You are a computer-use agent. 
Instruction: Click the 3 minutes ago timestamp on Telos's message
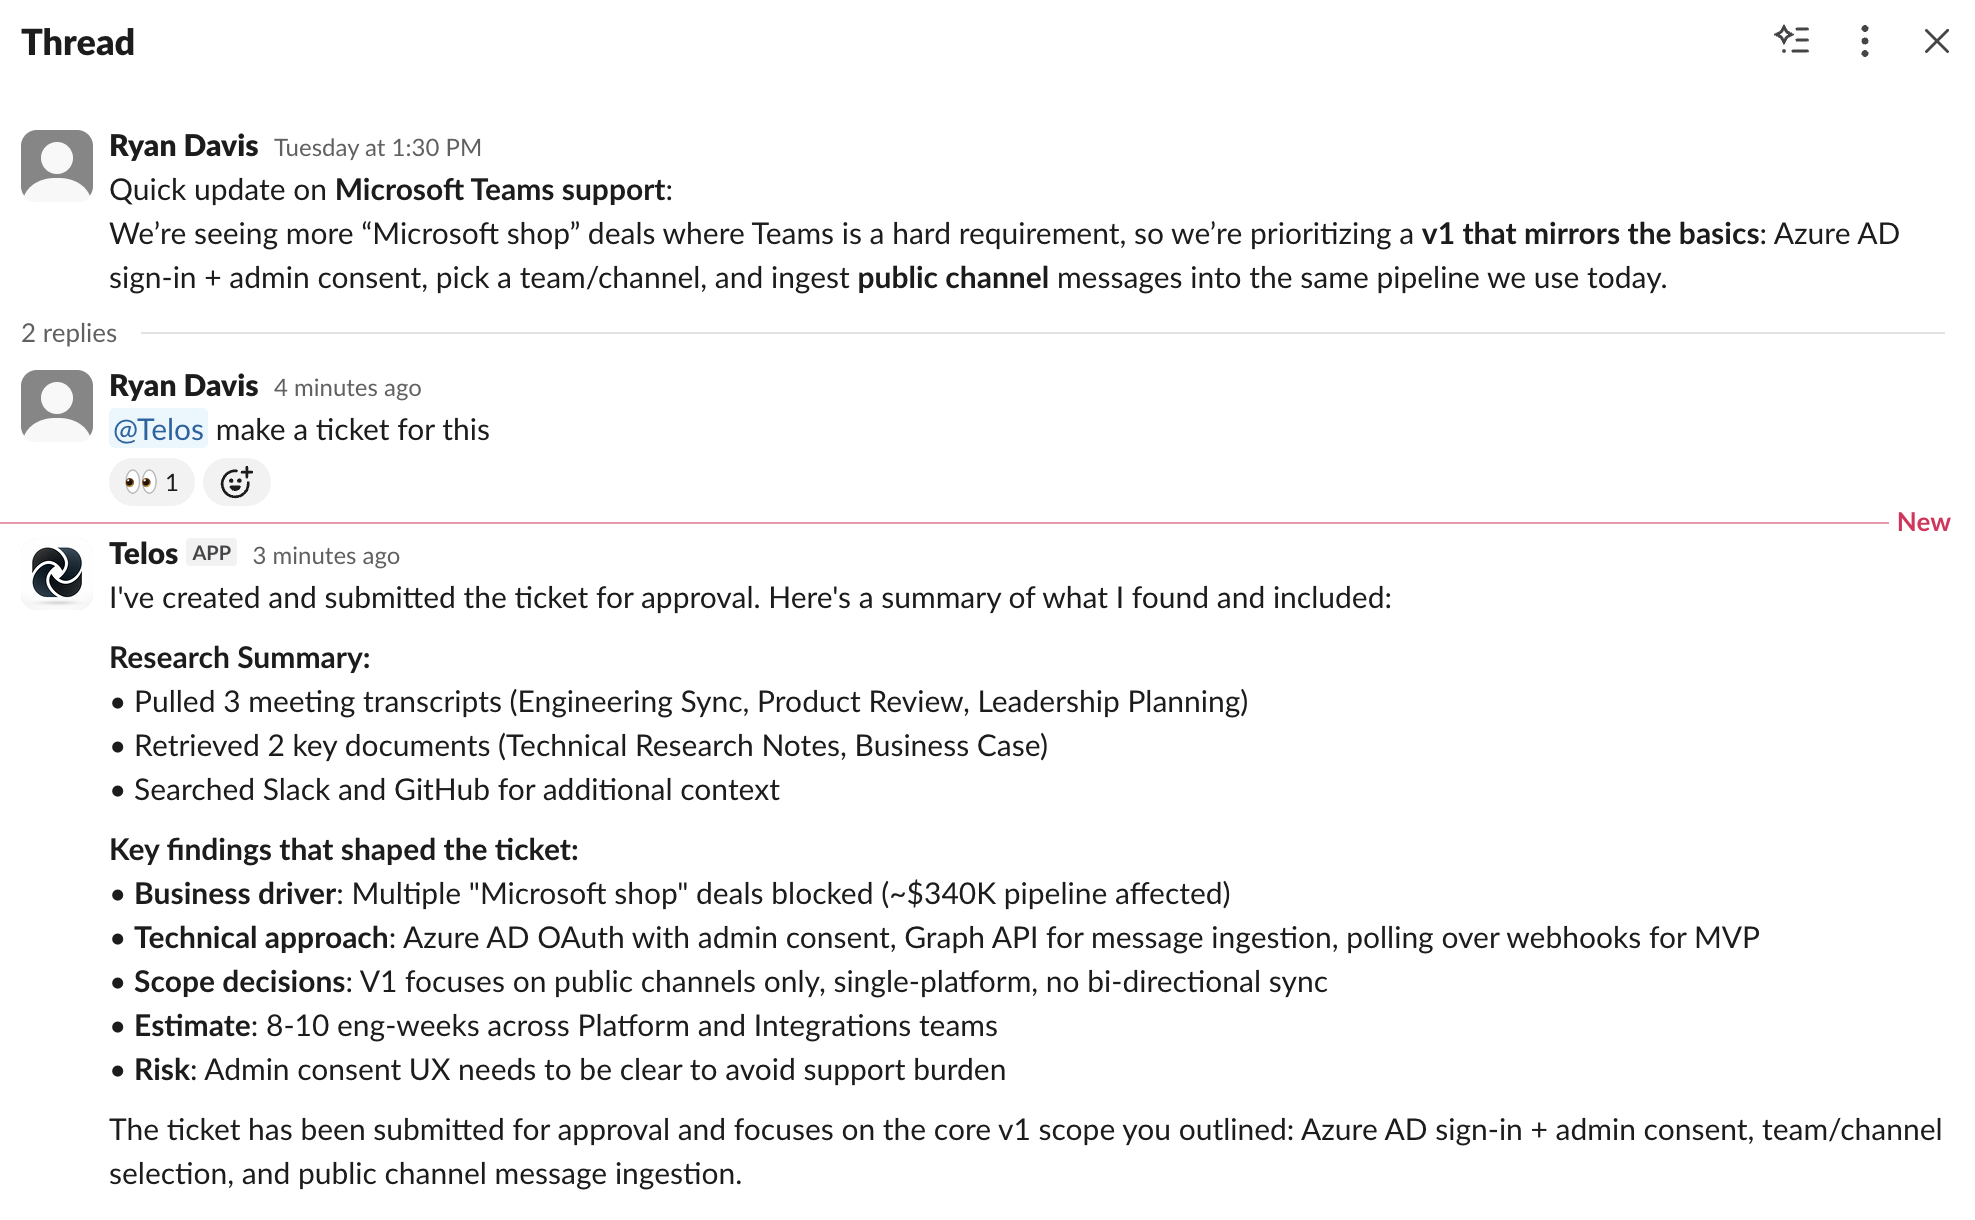pyautogui.click(x=326, y=555)
